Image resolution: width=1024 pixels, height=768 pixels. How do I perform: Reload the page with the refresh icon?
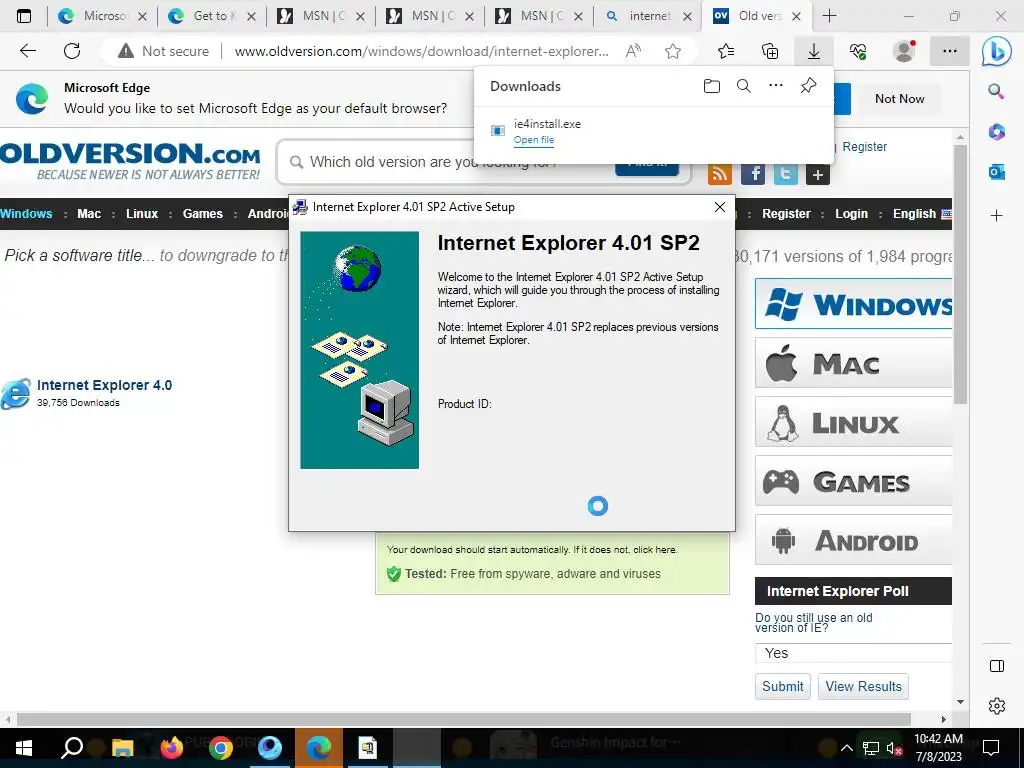(72, 51)
